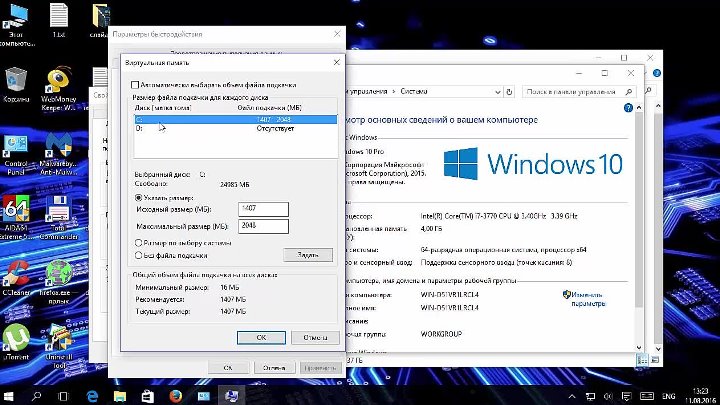Open the network icon in system tray
Viewport: 720px width, 405px height.
[x=591, y=396]
